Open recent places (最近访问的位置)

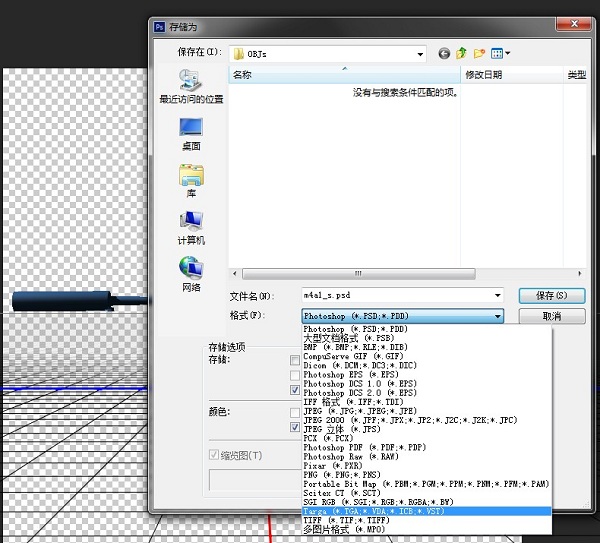click(x=191, y=86)
